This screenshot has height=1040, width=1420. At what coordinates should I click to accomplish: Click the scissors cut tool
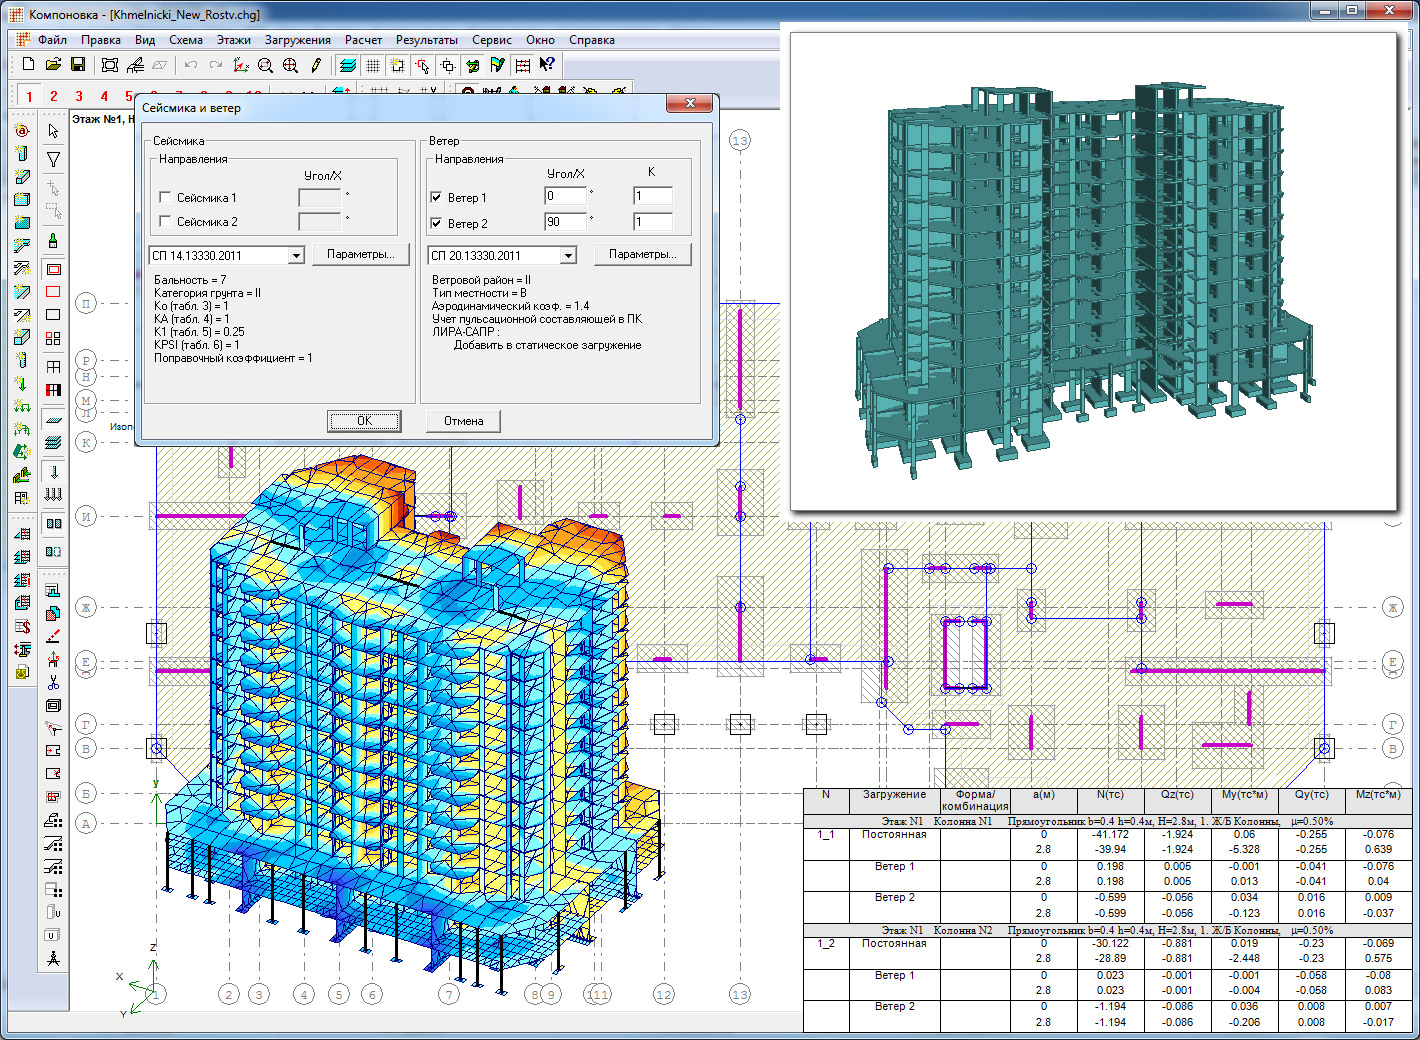pyautogui.click(x=53, y=682)
